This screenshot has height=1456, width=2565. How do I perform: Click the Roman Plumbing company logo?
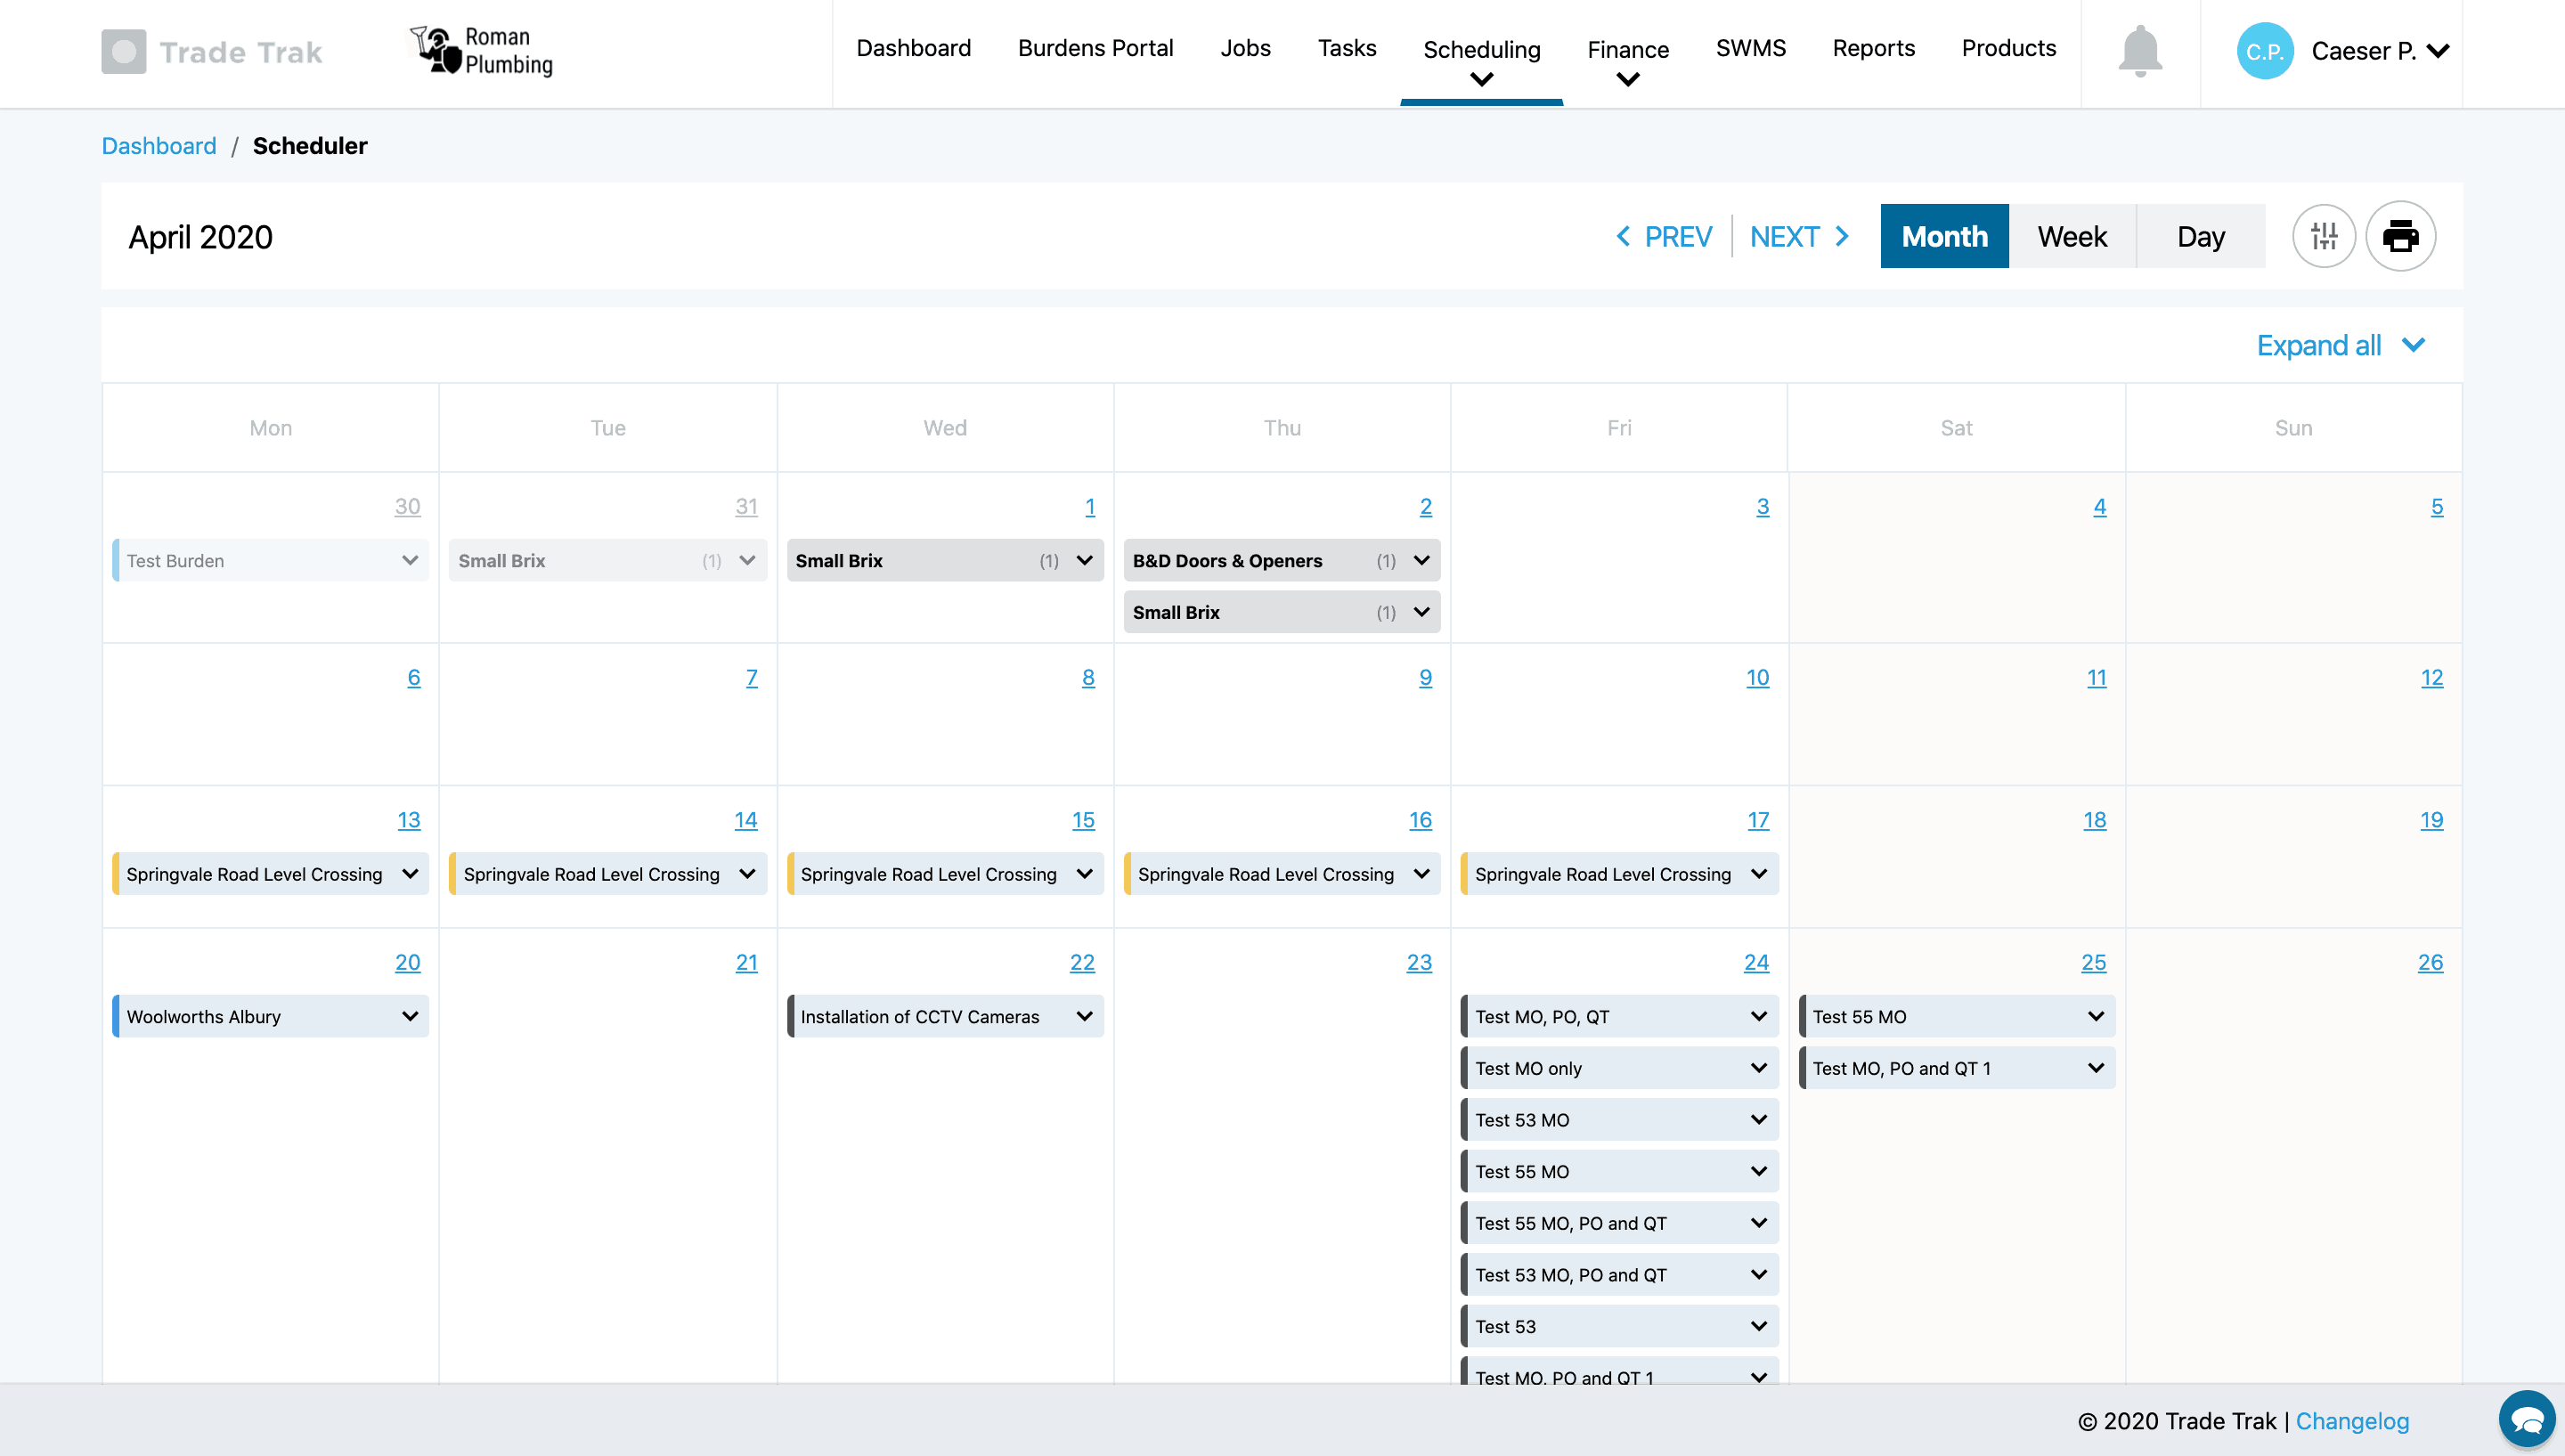point(482,50)
